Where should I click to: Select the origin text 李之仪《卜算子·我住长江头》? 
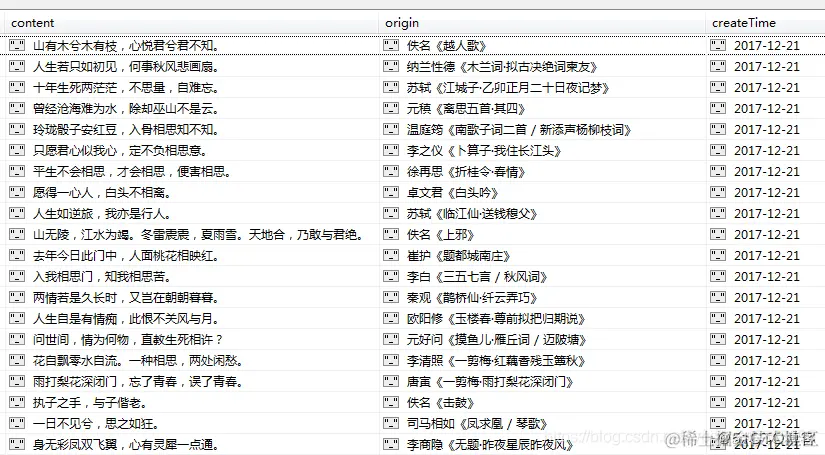(x=484, y=151)
